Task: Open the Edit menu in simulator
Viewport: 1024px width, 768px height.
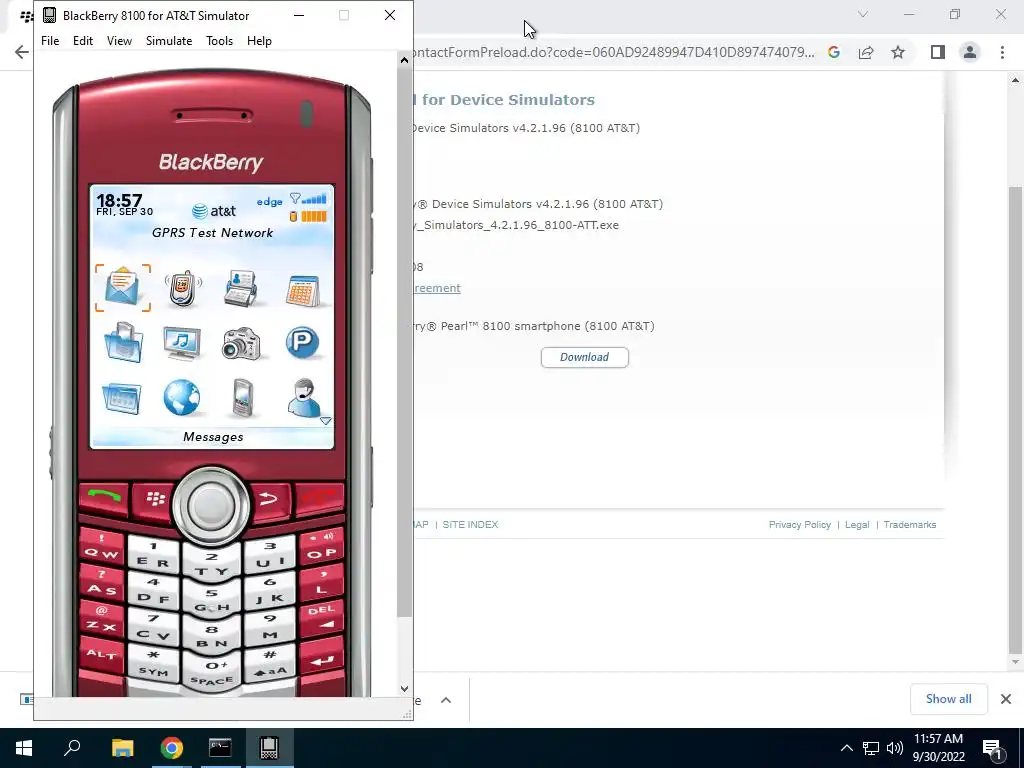Action: pyautogui.click(x=83, y=40)
